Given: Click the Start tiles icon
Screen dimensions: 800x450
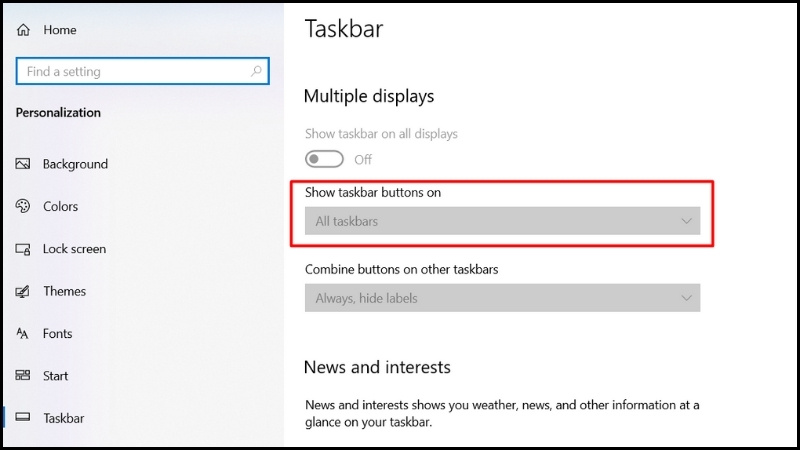Looking at the screenshot, I should [x=22, y=376].
